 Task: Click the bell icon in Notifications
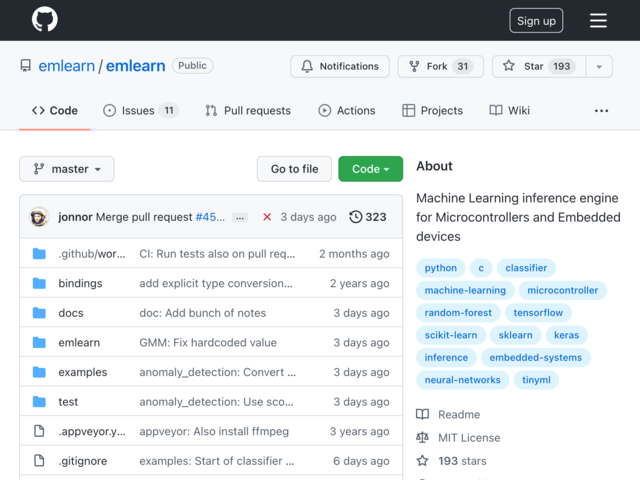(307, 66)
